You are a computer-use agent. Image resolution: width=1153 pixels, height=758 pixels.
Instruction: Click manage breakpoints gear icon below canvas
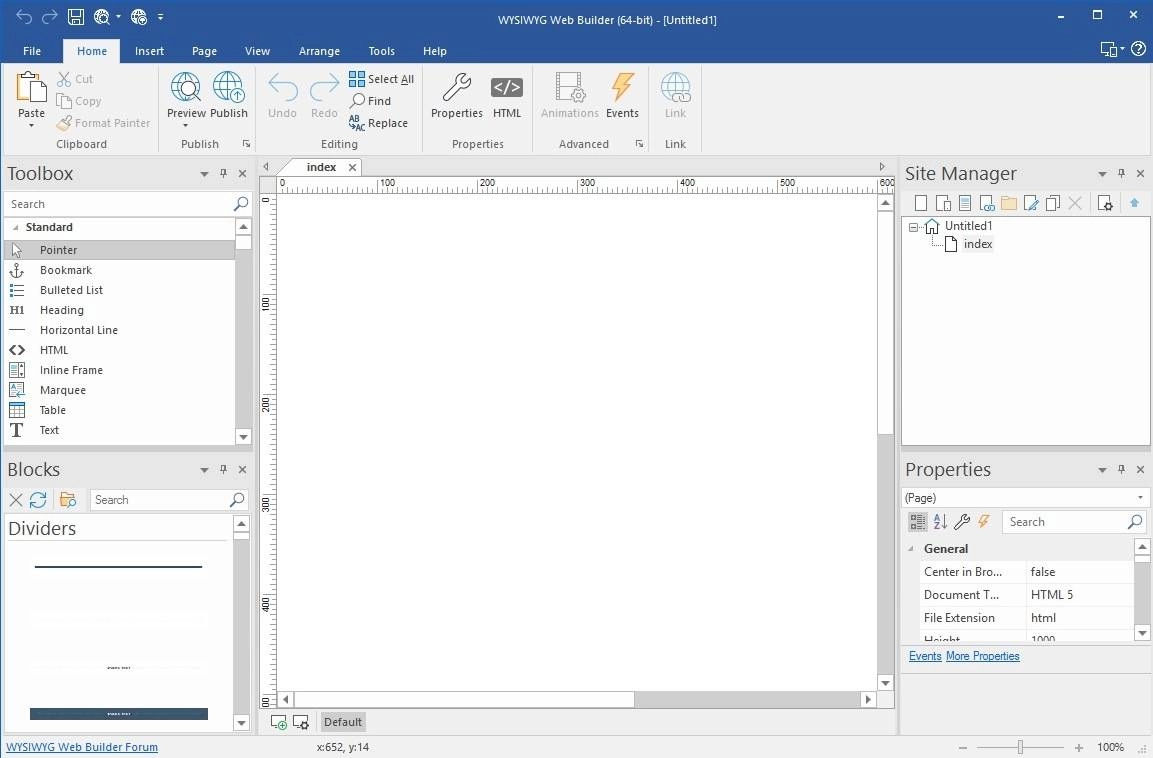(301, 722)
